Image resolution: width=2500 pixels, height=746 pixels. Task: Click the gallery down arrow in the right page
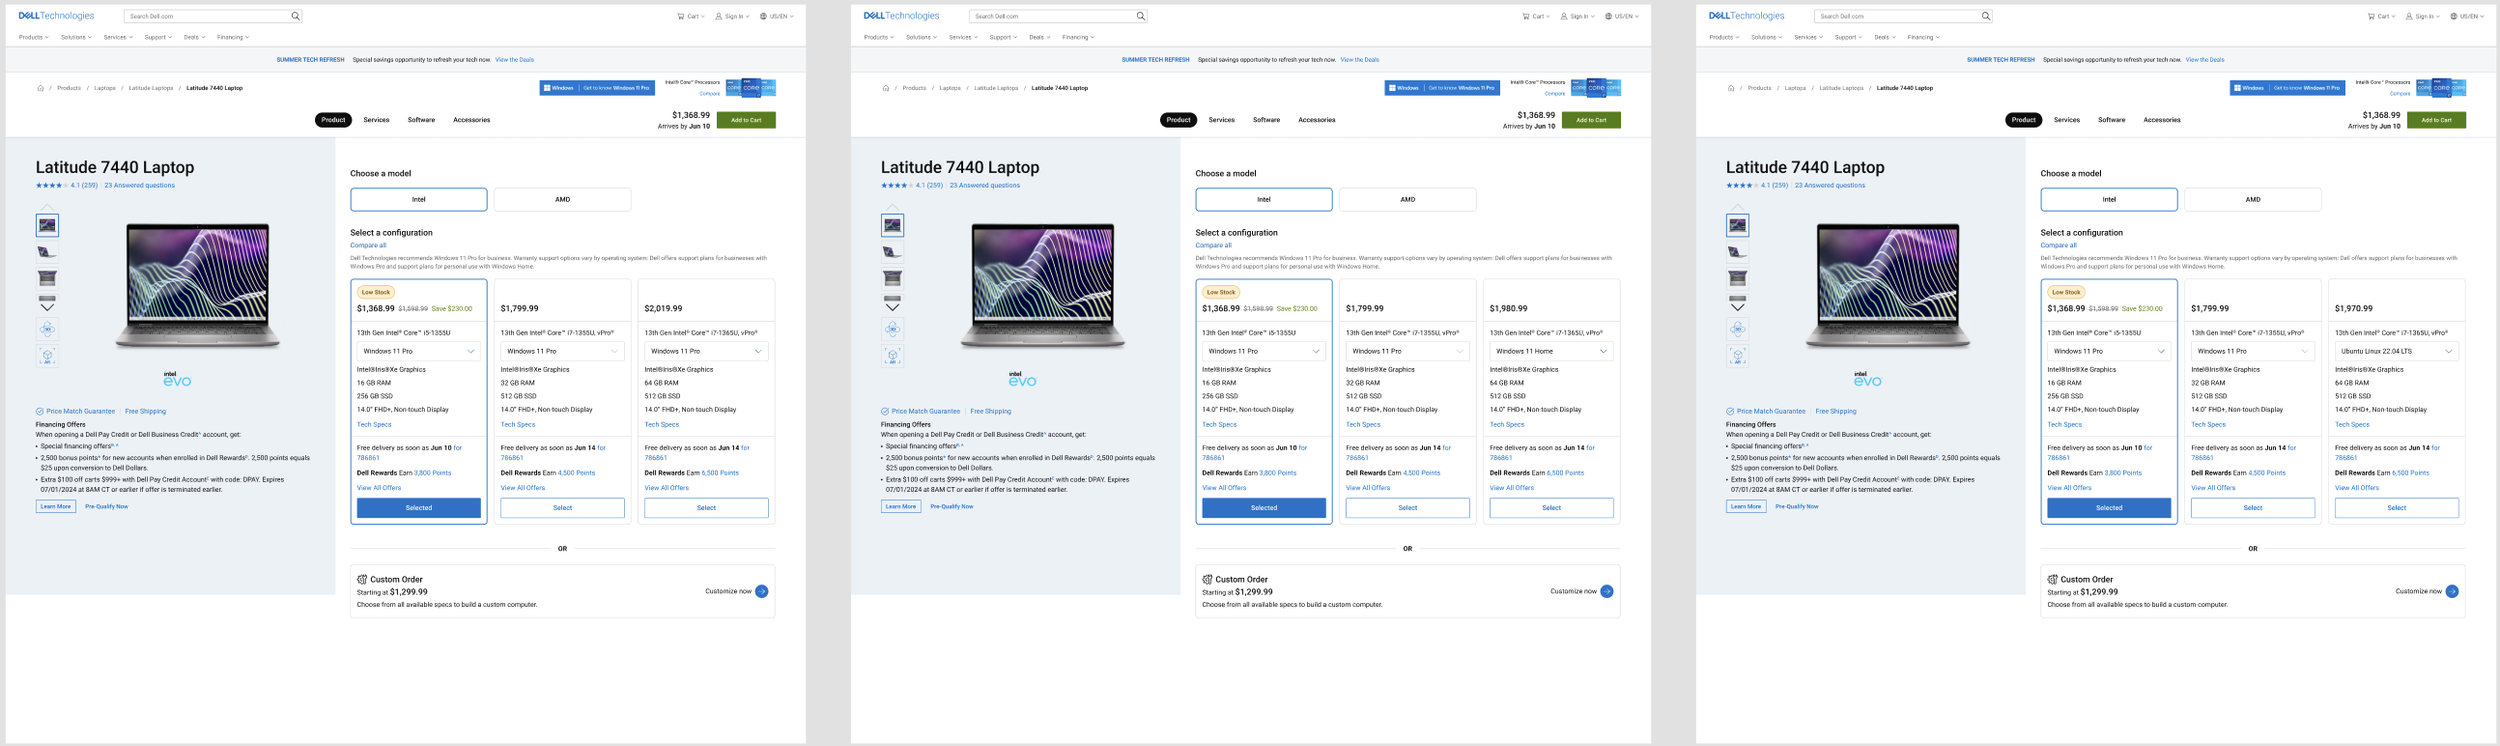click(x=1737, y=307)
